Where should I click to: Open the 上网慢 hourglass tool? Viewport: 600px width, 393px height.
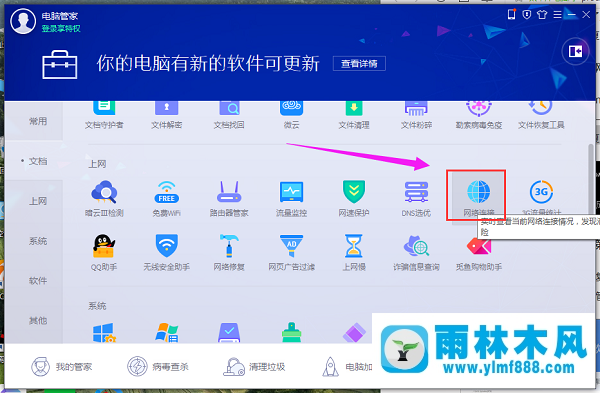pos(354,253)
